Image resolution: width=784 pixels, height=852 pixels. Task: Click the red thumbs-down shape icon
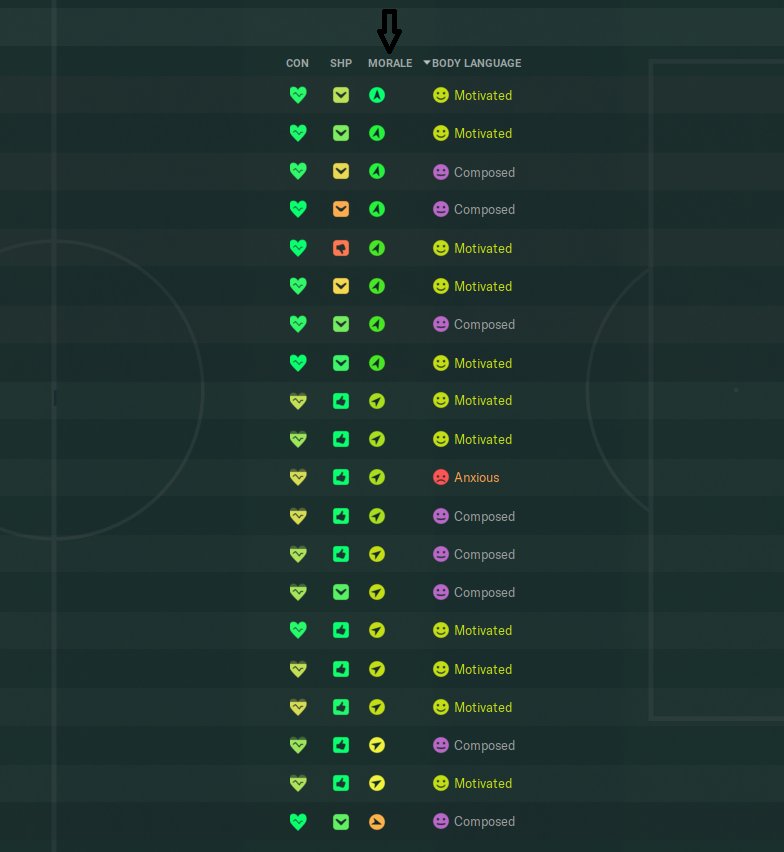coord(341,248)
